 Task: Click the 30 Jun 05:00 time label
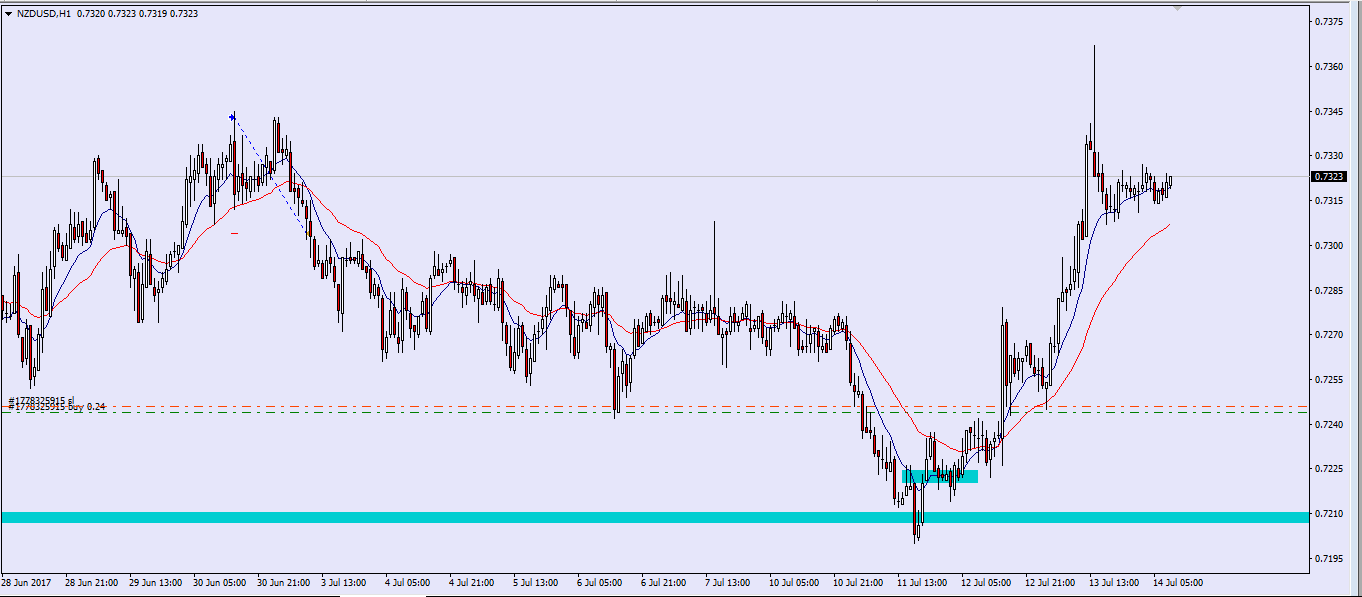[x=218, y=581]
